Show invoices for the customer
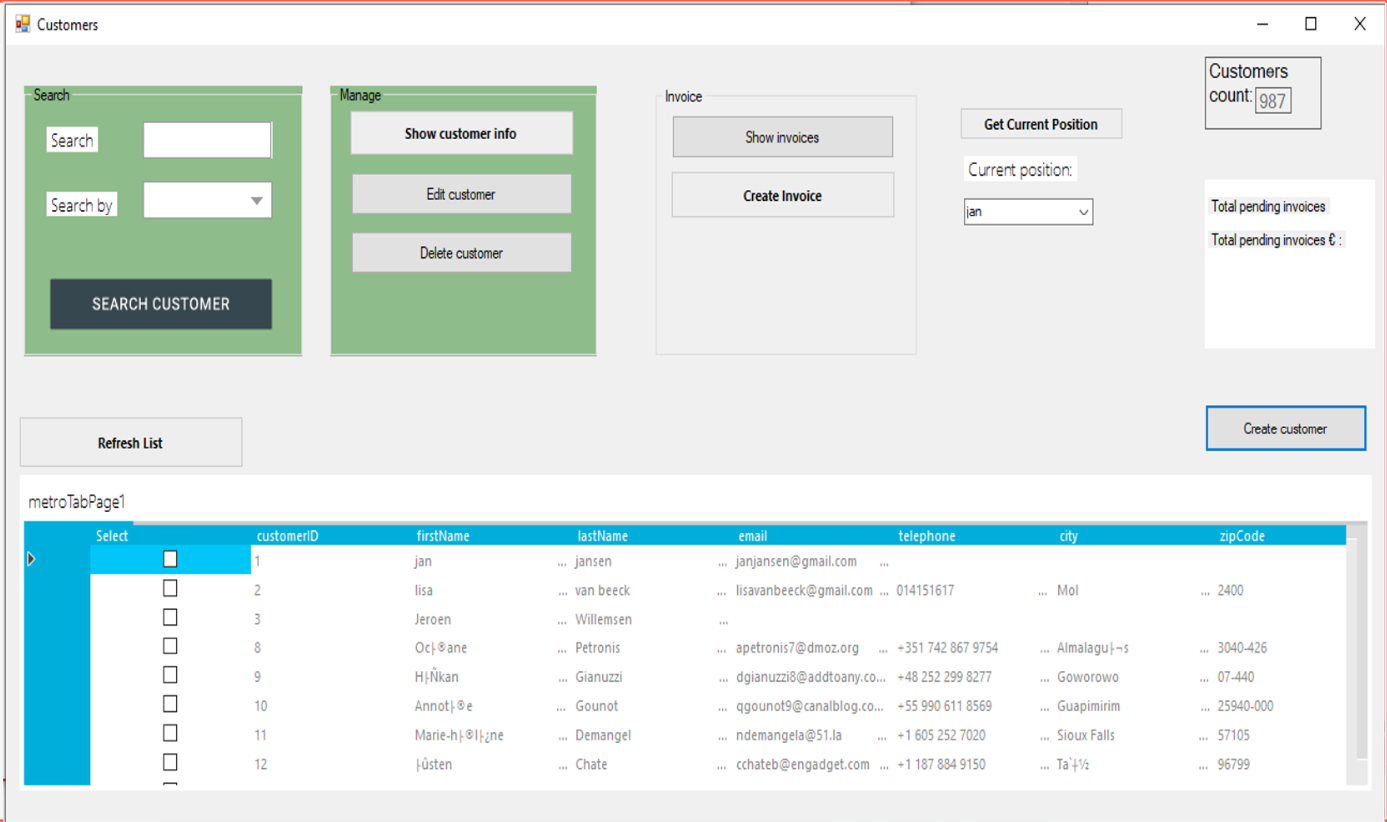The image size is (1387, 822). 782,137
